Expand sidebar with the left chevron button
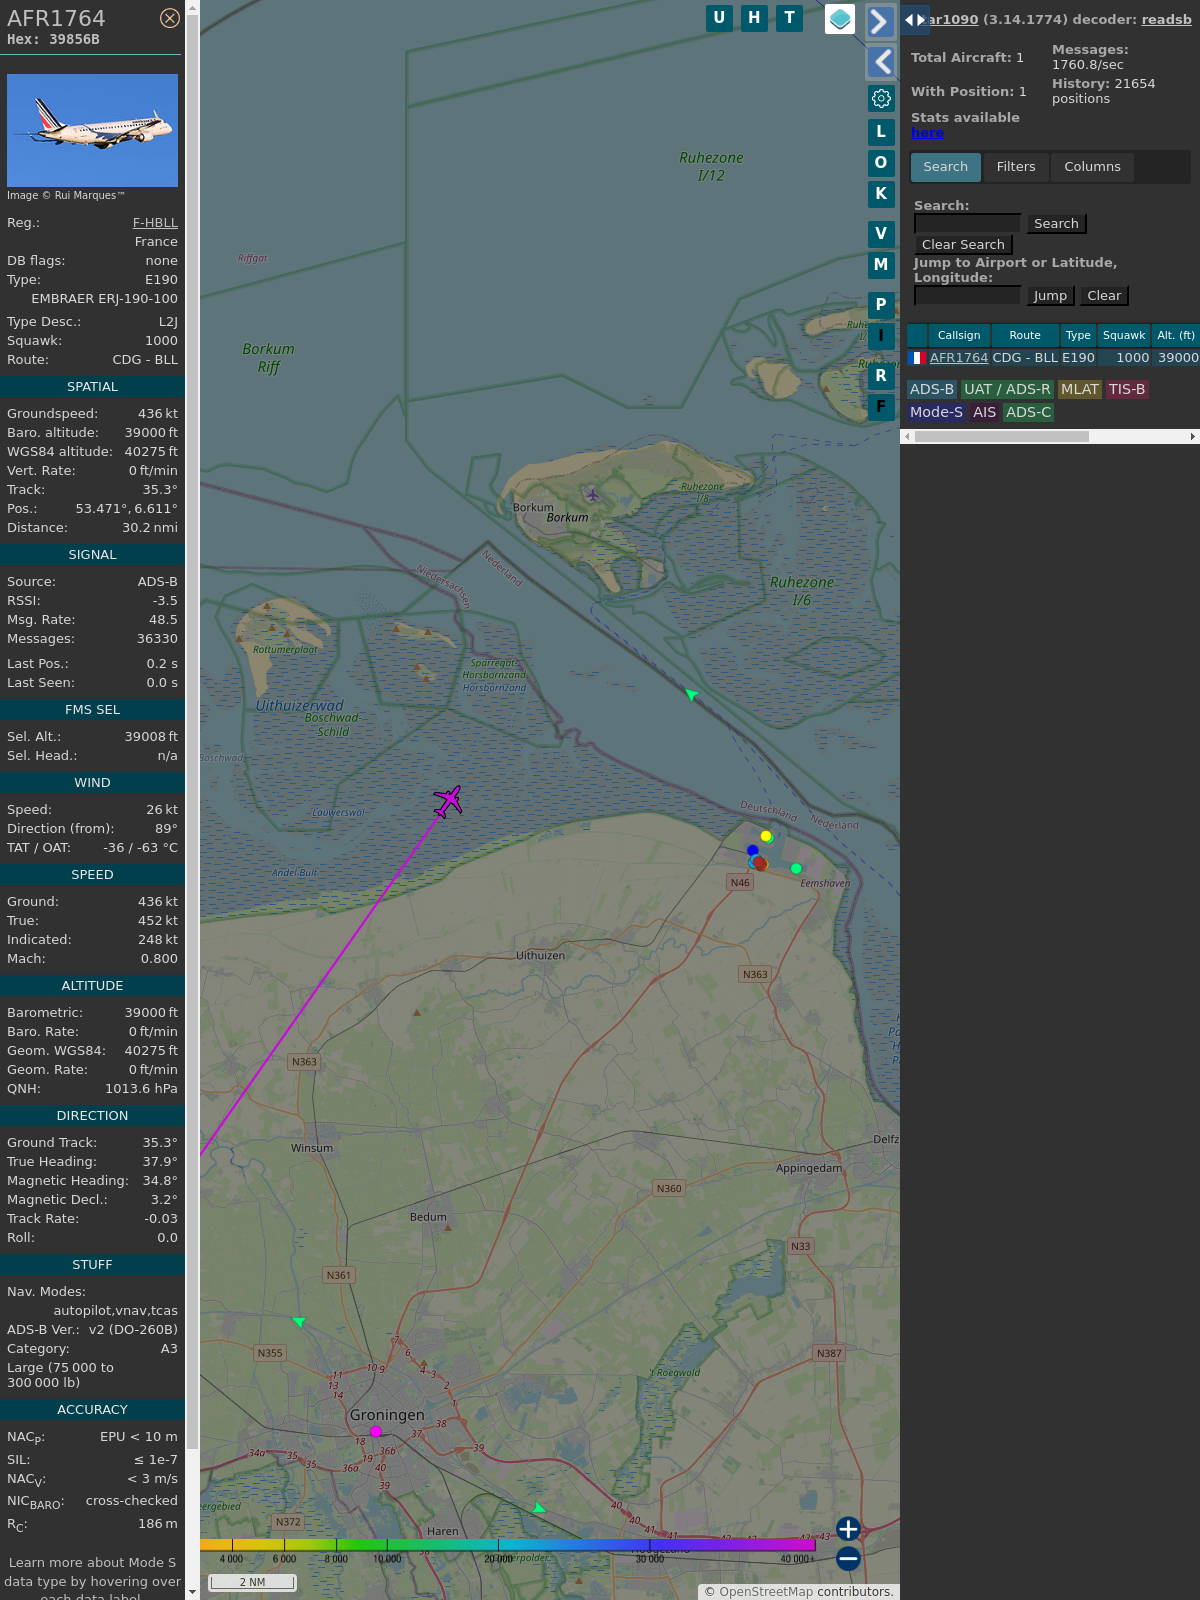 881,62
